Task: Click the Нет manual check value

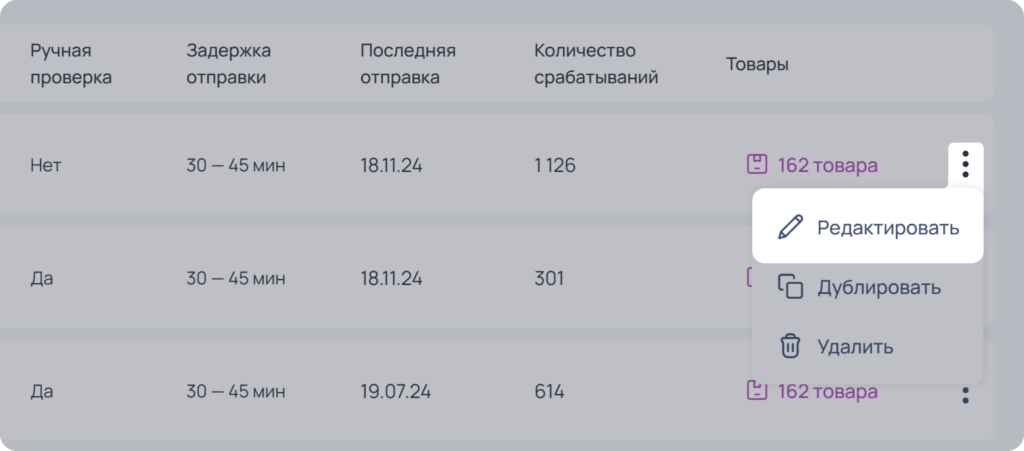Action: coord(46,165)
